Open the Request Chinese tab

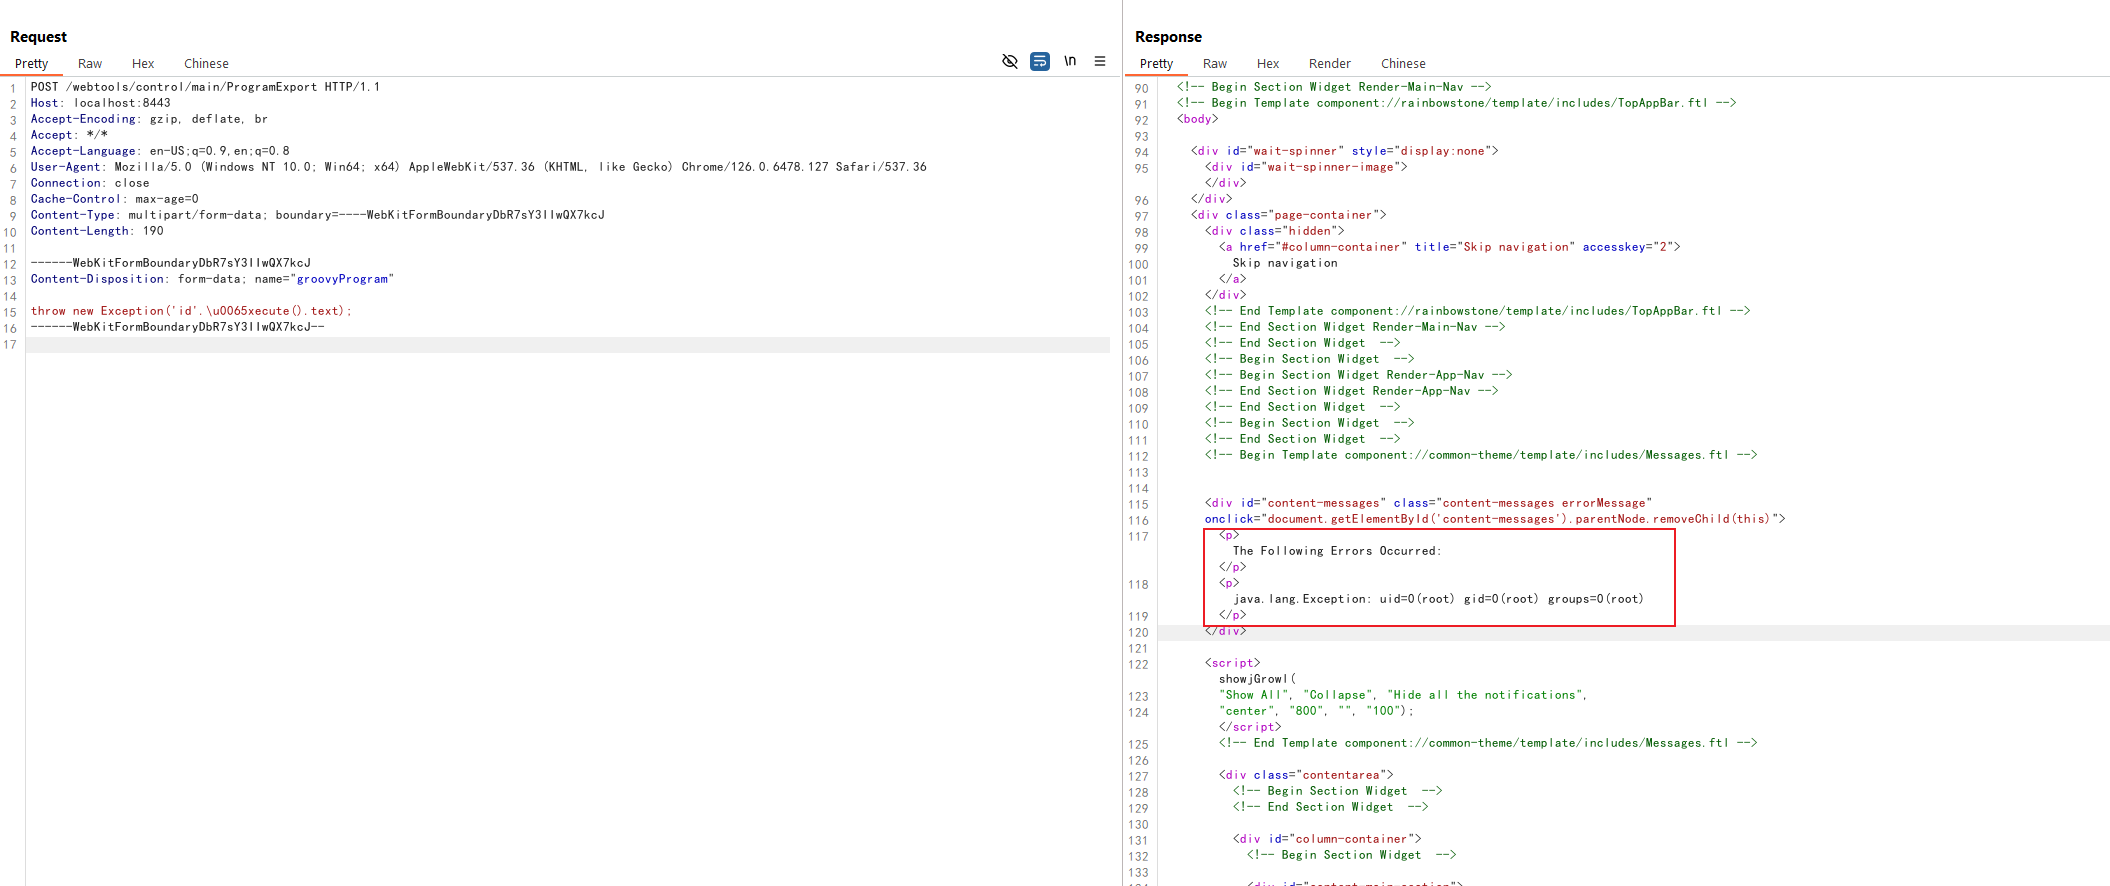[x=206, y=63]
